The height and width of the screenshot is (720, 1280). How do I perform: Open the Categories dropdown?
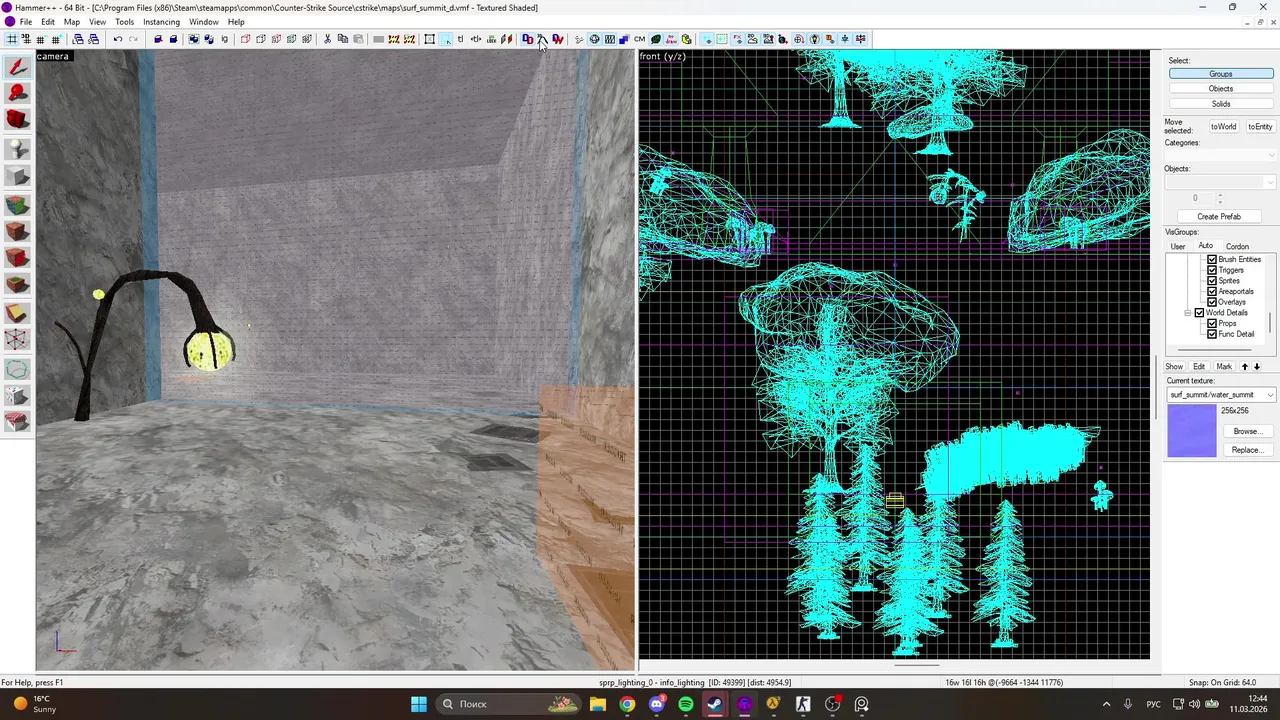click(1221, 155)
